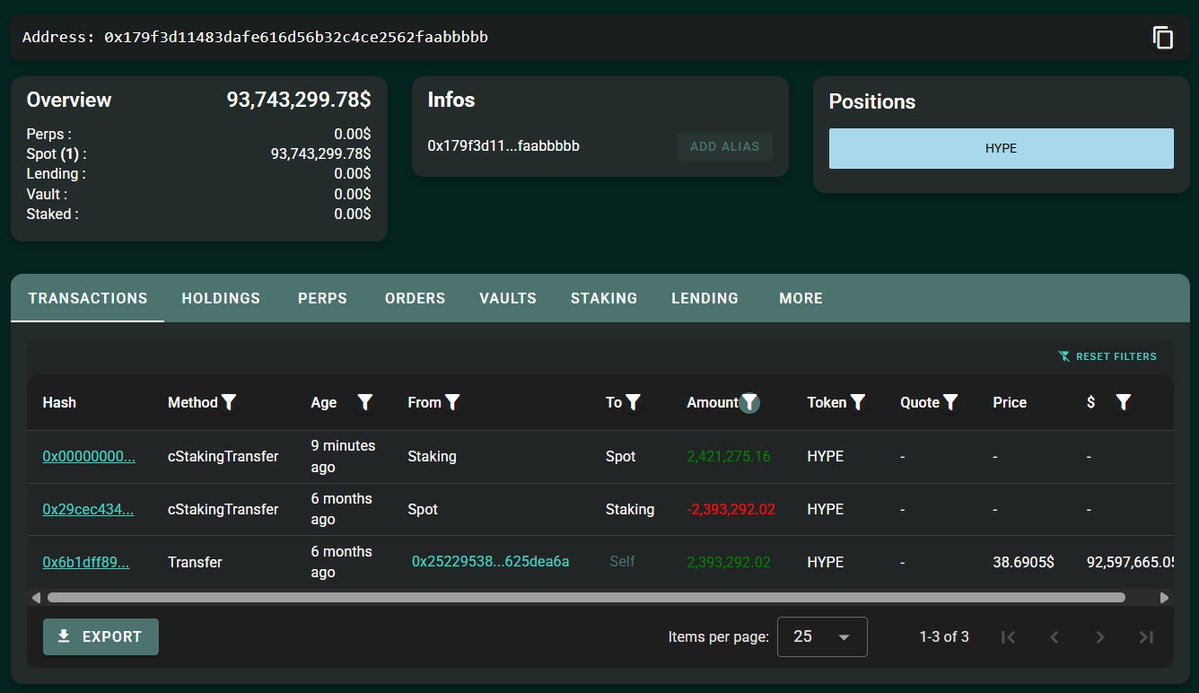This screenshot has height=693, width=1199.
Task: Switch to the Orders tab
Action: pos(414,298)
